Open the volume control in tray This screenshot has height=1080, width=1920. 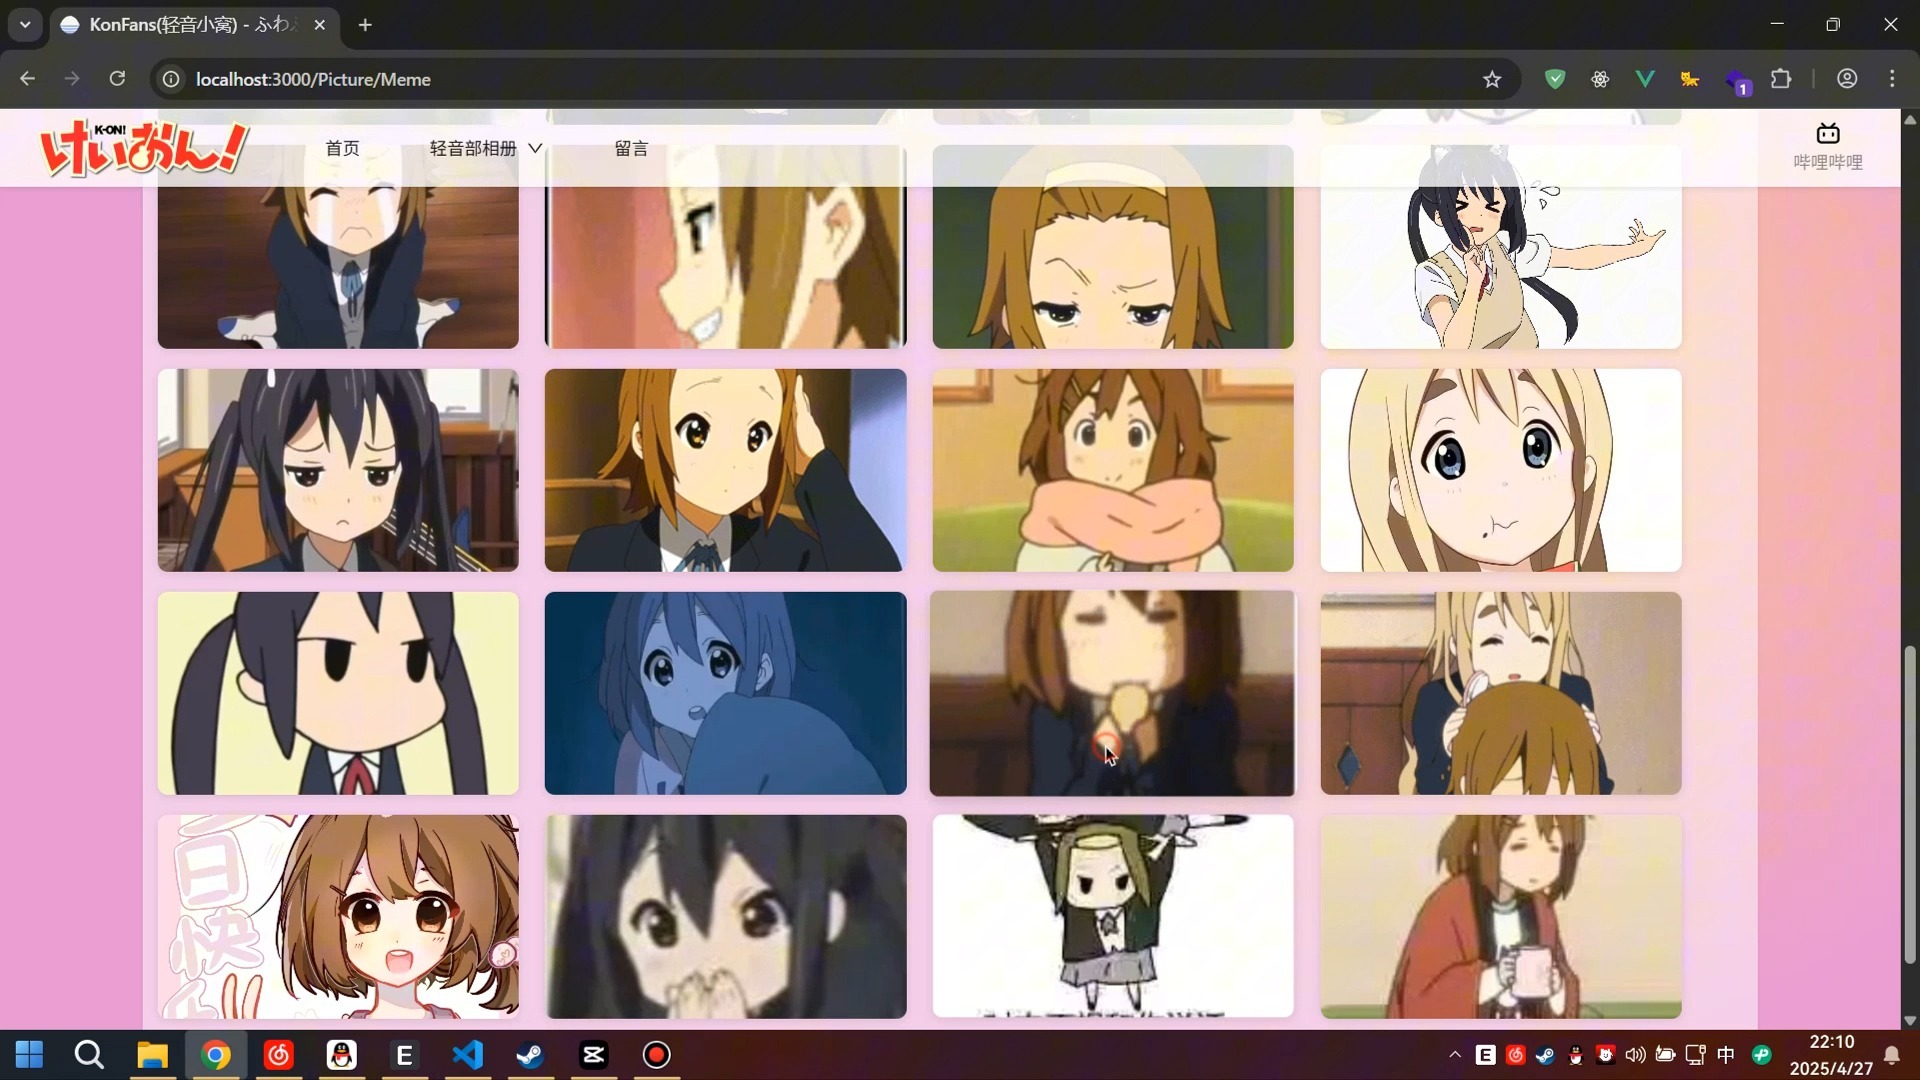[1636, 1055]
